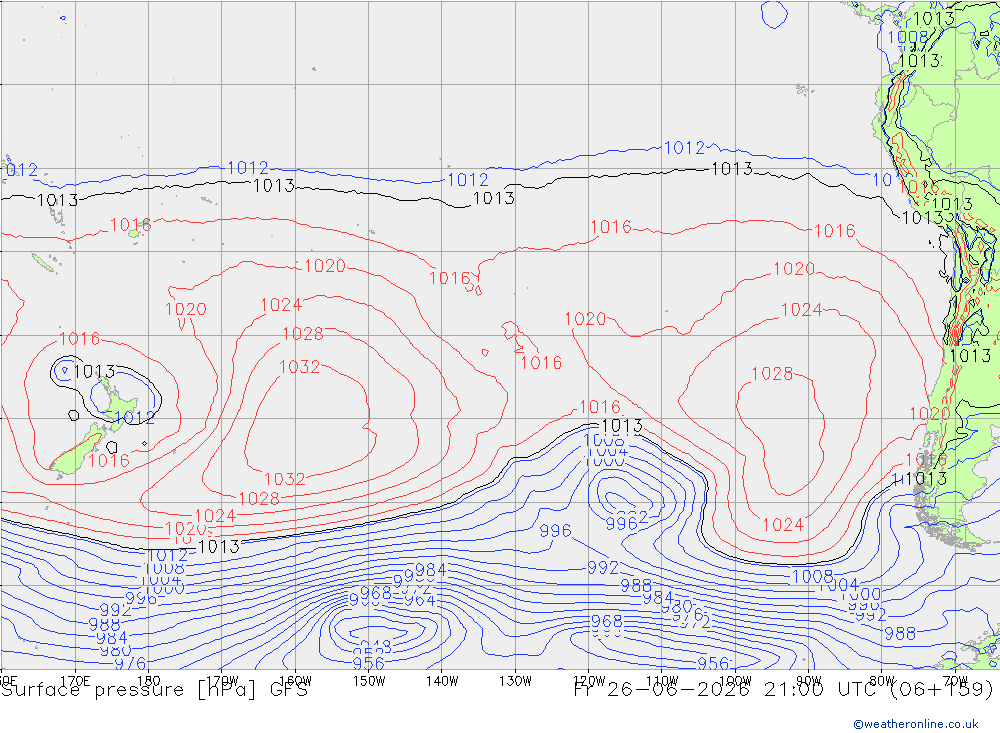This screenshot has width=1000, height=733.
Task: Select the blue 1008 label near Ecuador
Action: point(908,37)
